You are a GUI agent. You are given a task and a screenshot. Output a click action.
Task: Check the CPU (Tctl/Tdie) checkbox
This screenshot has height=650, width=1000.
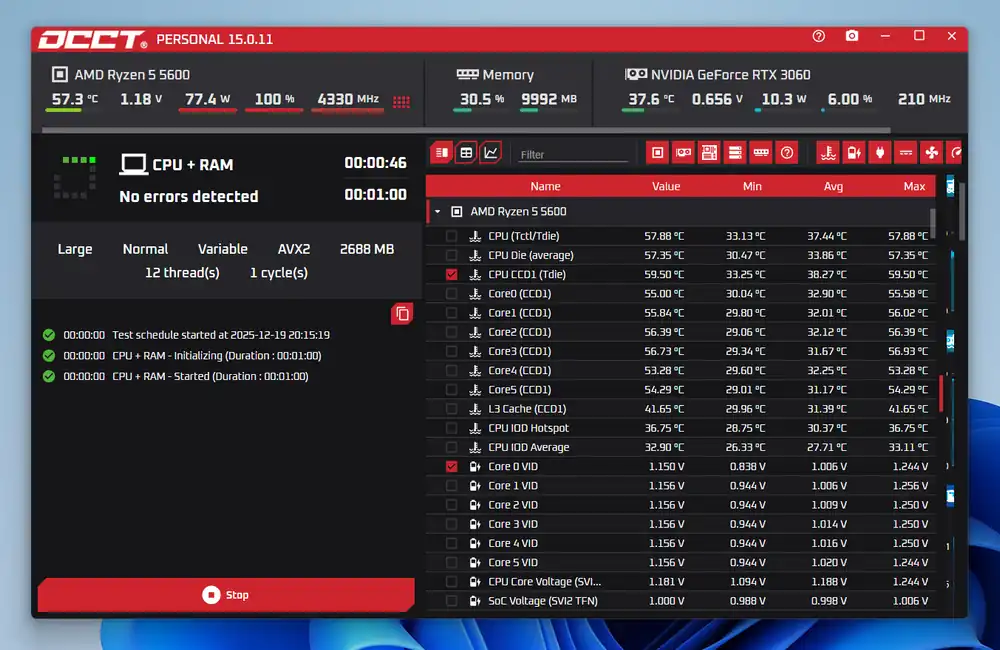coord(451,236)
